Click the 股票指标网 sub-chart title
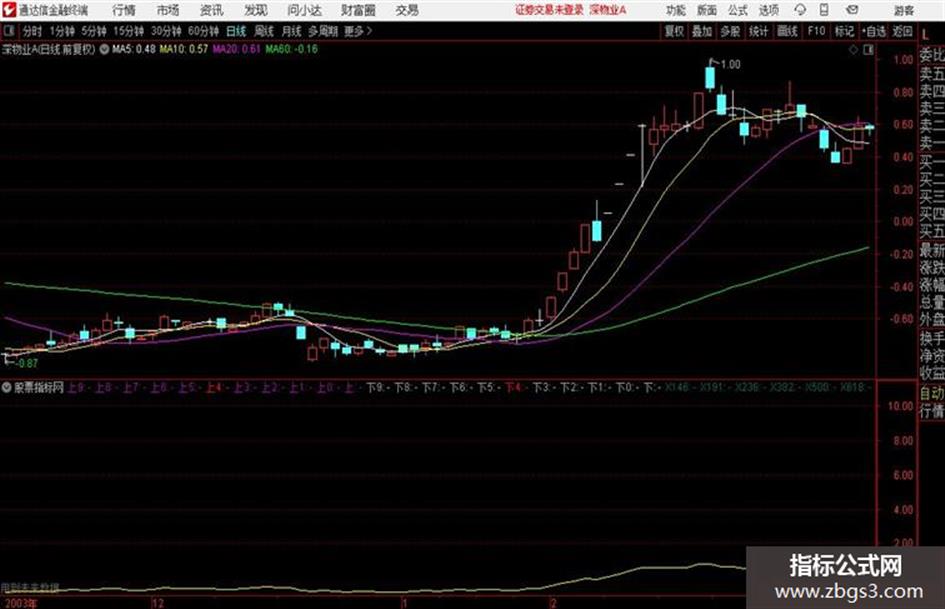Image resolution: width=945 pixels, height=609 pixels. tap(39, 387)
